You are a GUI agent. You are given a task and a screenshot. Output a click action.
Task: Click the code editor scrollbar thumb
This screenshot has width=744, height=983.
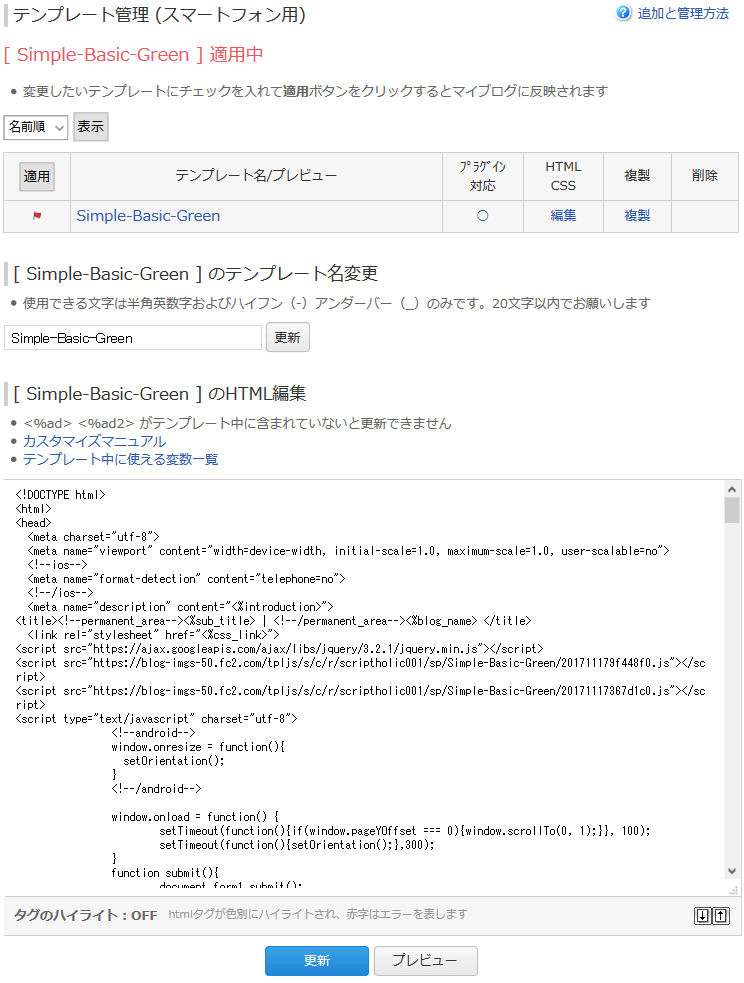[x=731, y=510]
